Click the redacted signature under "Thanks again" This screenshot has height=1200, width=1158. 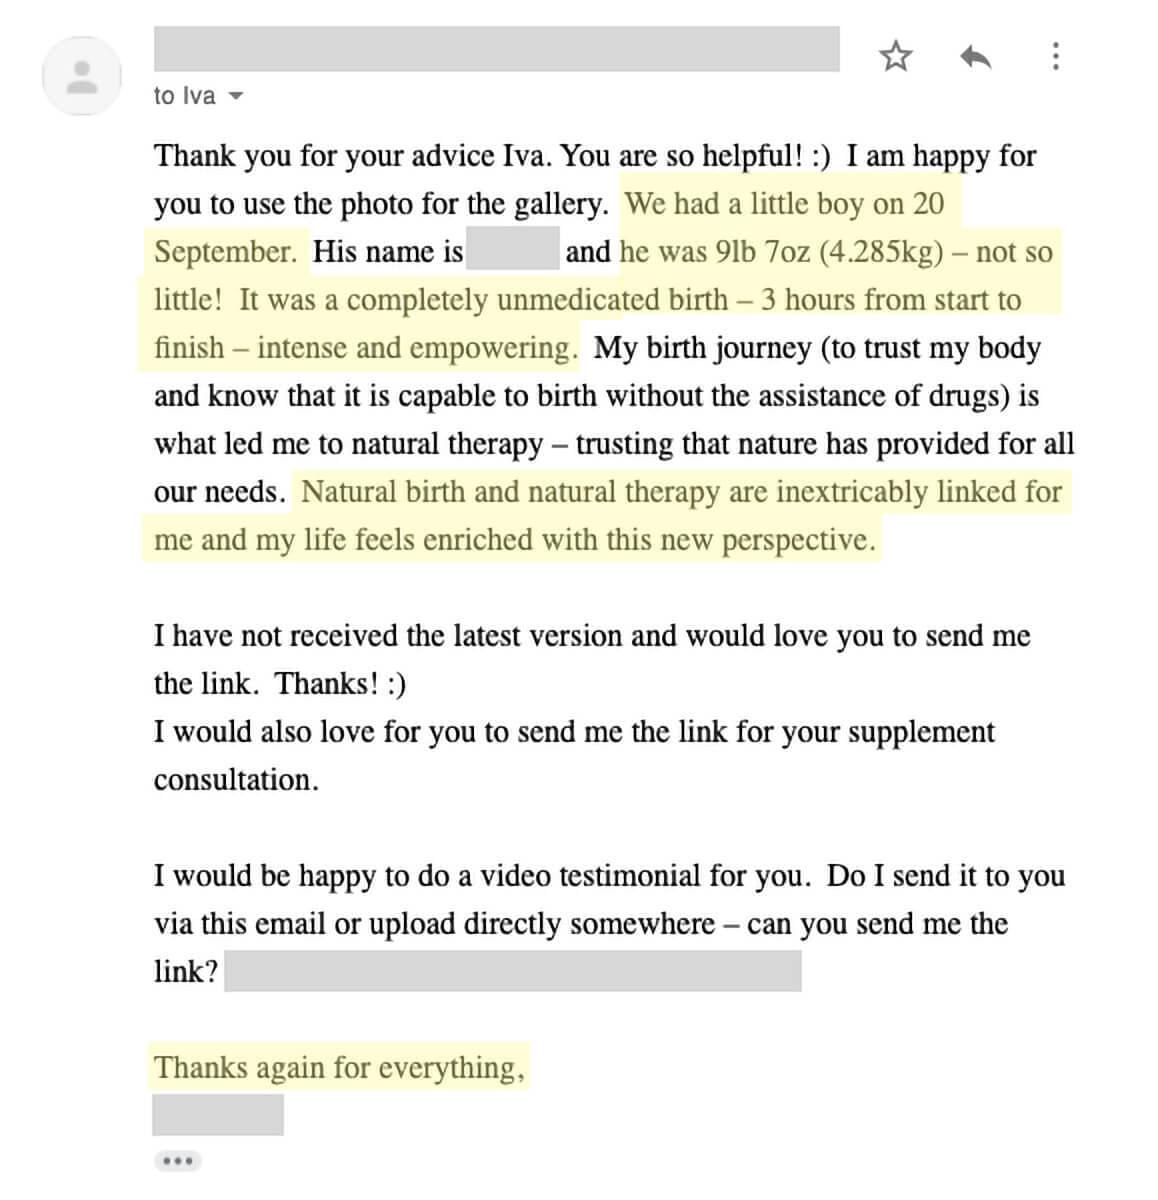click(218, 1115)
